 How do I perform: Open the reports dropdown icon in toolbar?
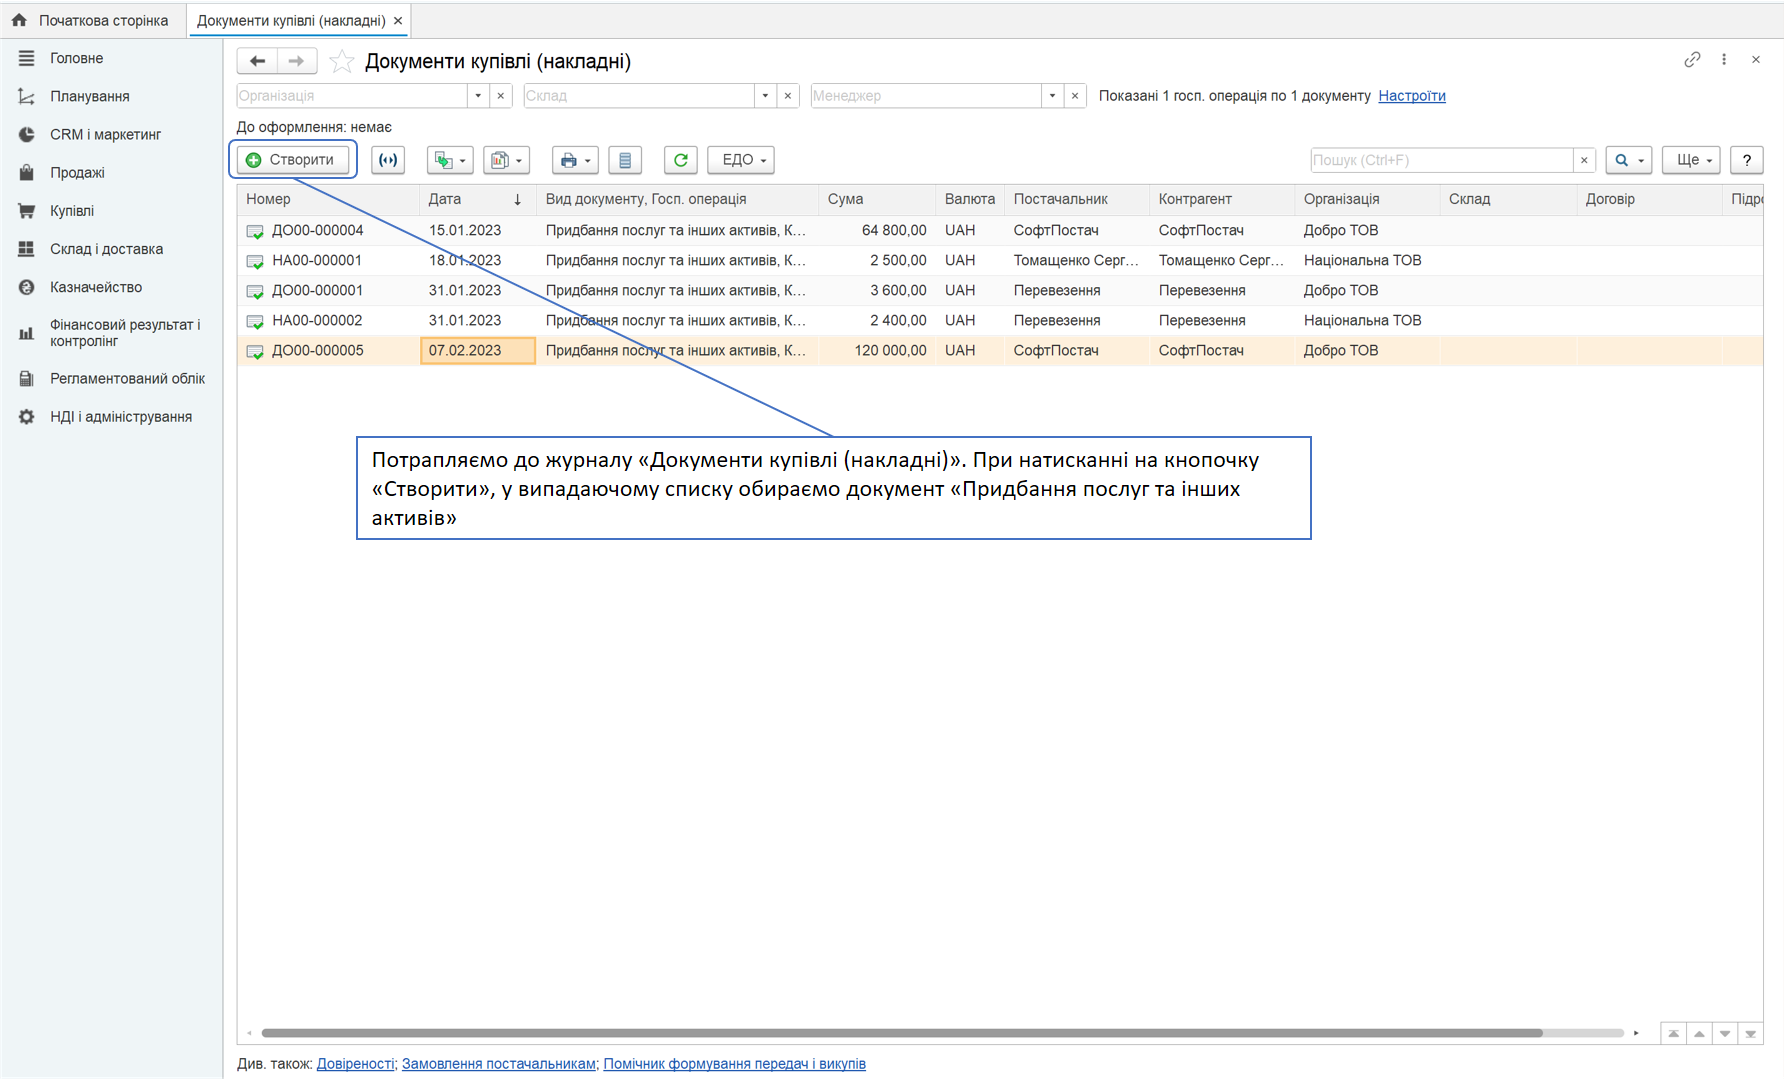[506, 160]
